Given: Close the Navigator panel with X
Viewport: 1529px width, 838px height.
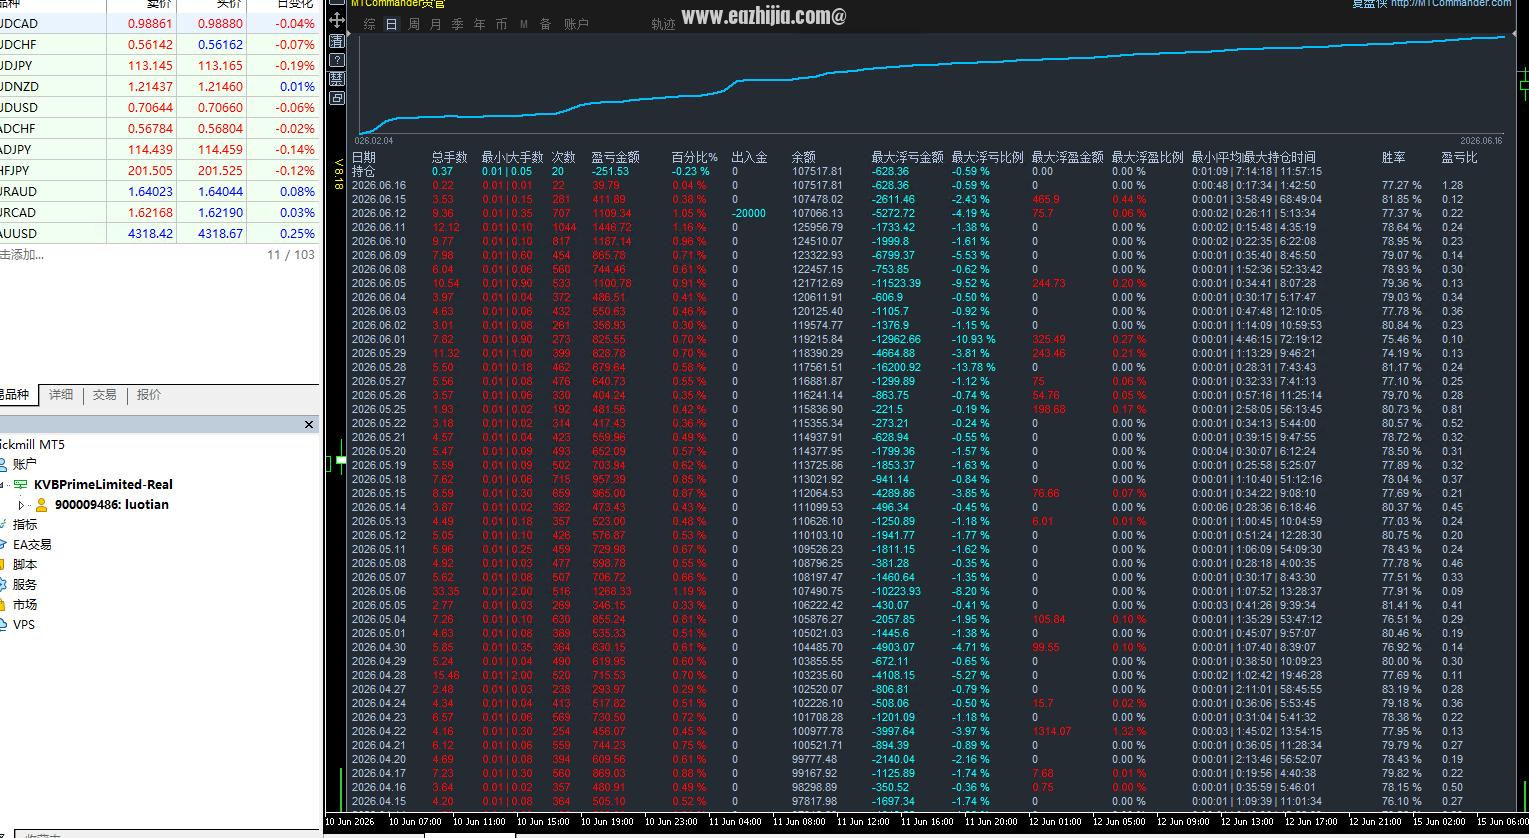Looking at the screenshot, I should pos(309,425).
